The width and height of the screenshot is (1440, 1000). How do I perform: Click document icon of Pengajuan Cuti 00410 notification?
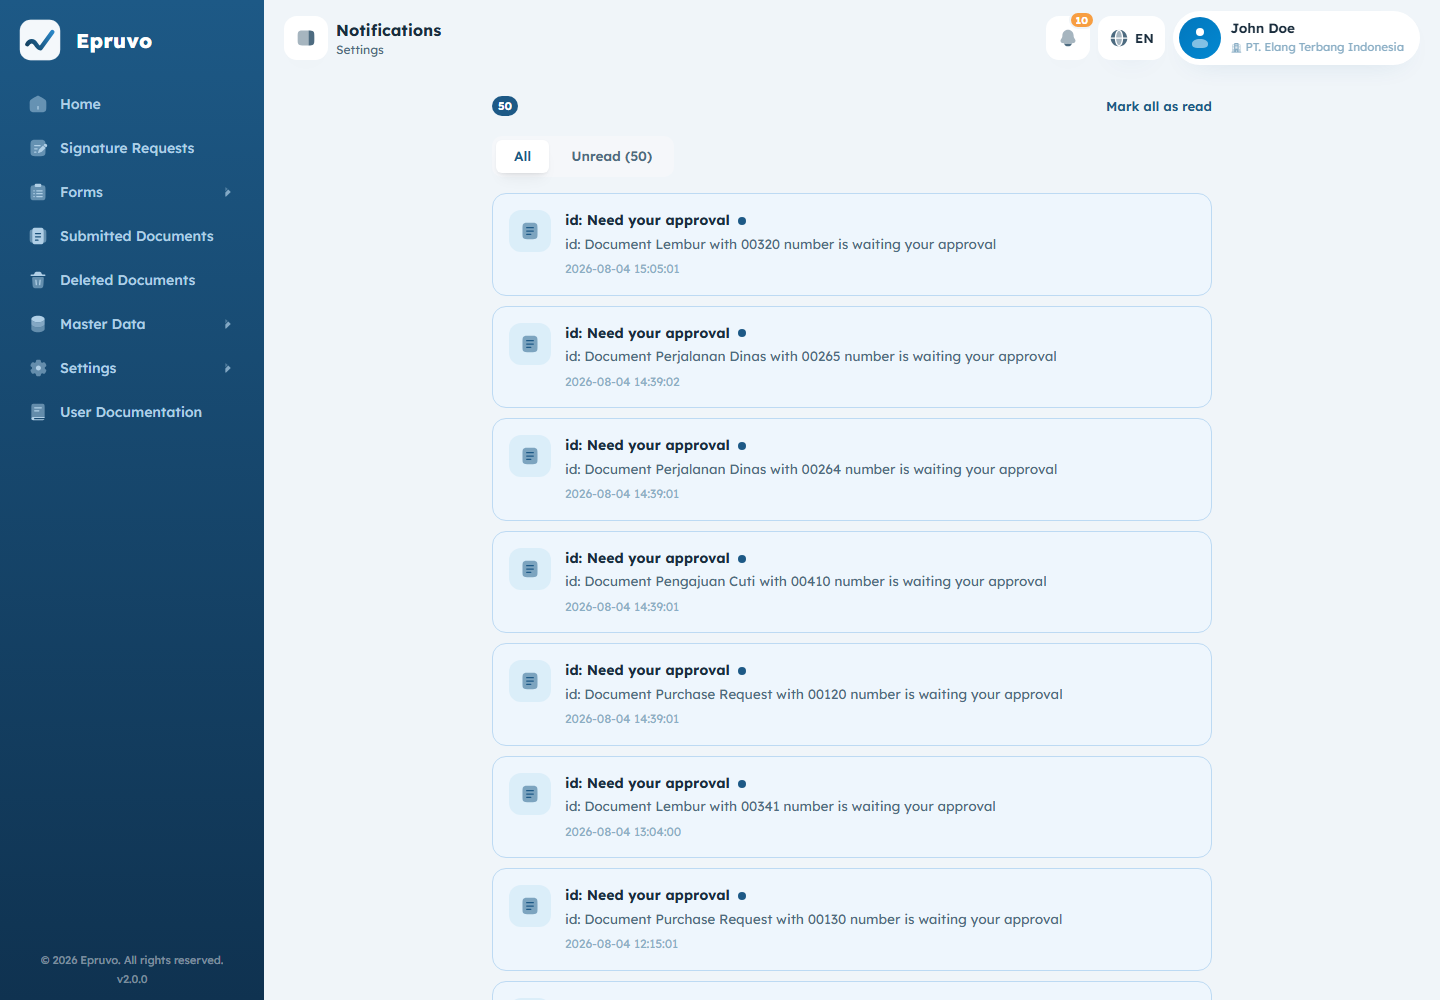pos(530,569)
